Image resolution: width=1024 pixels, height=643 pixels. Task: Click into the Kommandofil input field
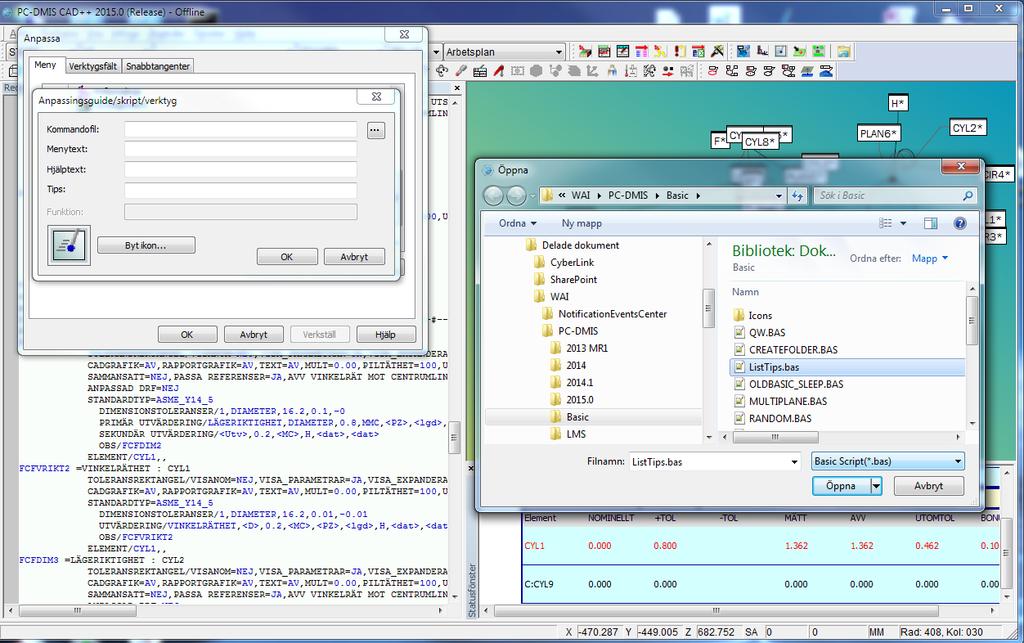(240, 129)
